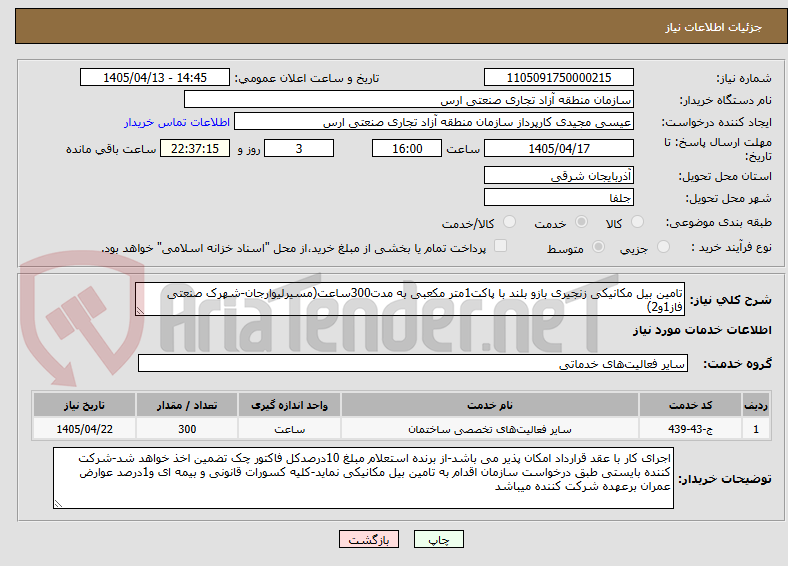
Task: Click service code cell ج-43-439
Action: click(x=691, y=429)
